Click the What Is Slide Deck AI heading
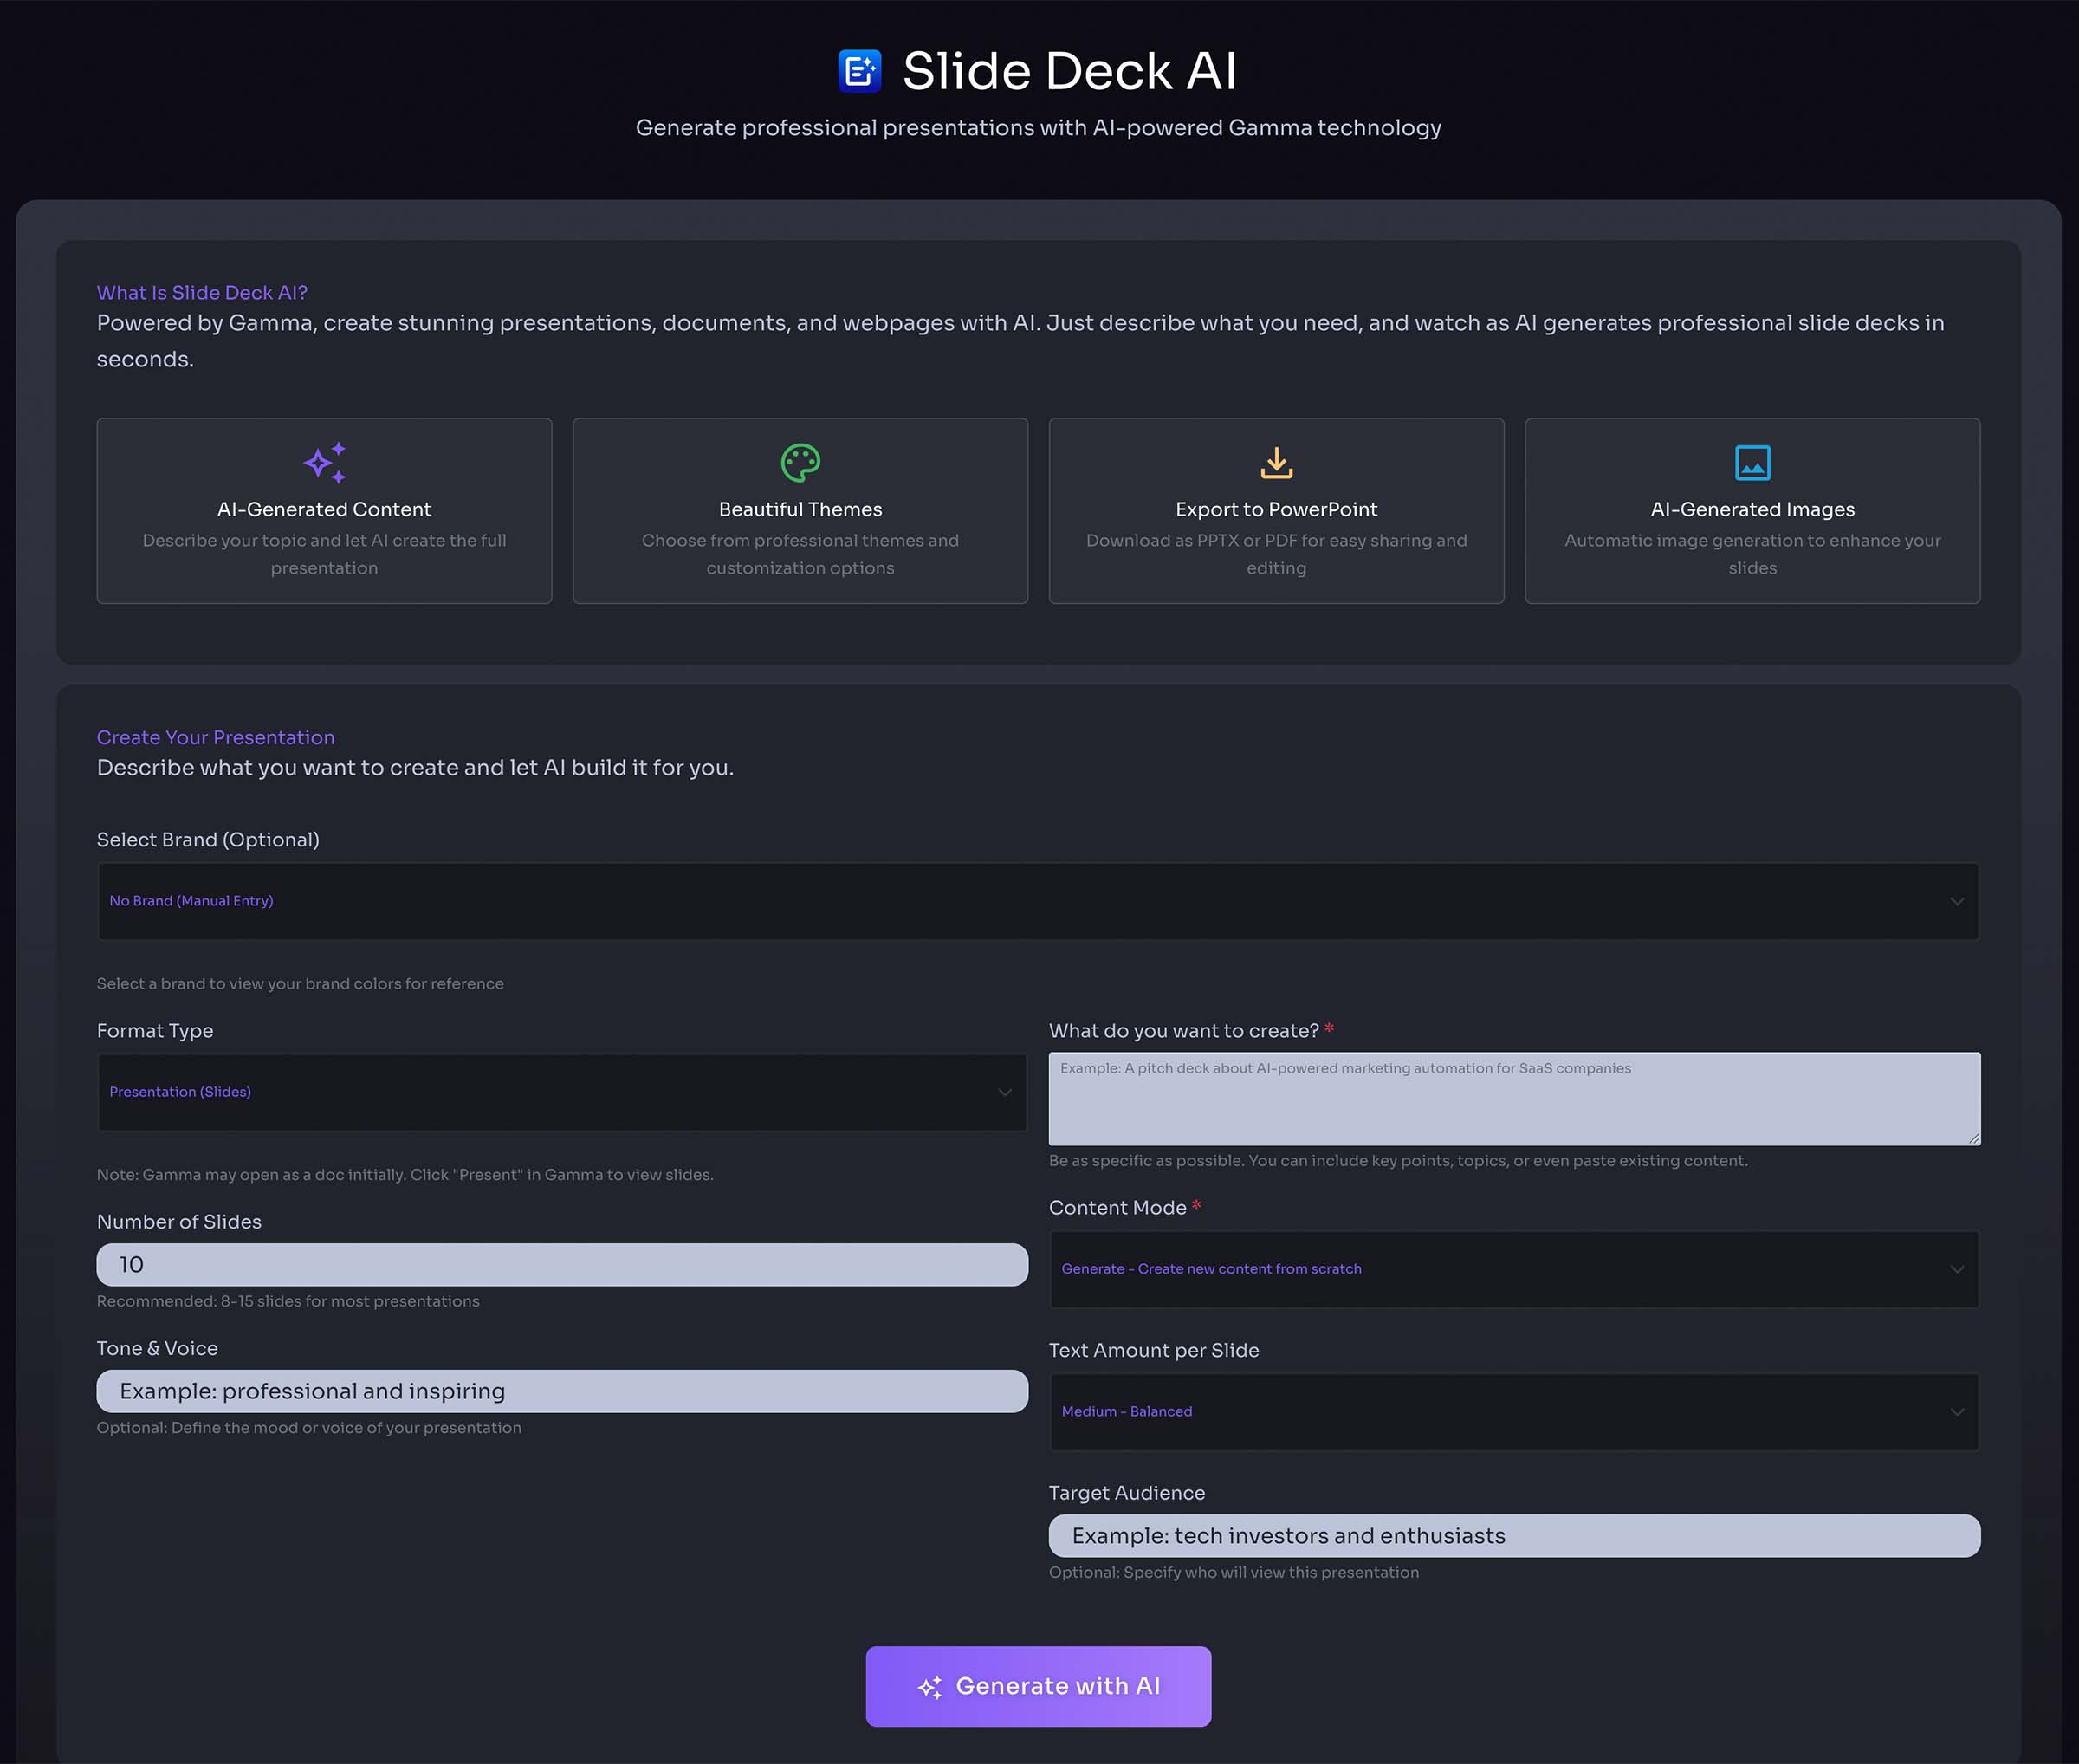 (201, 292)
